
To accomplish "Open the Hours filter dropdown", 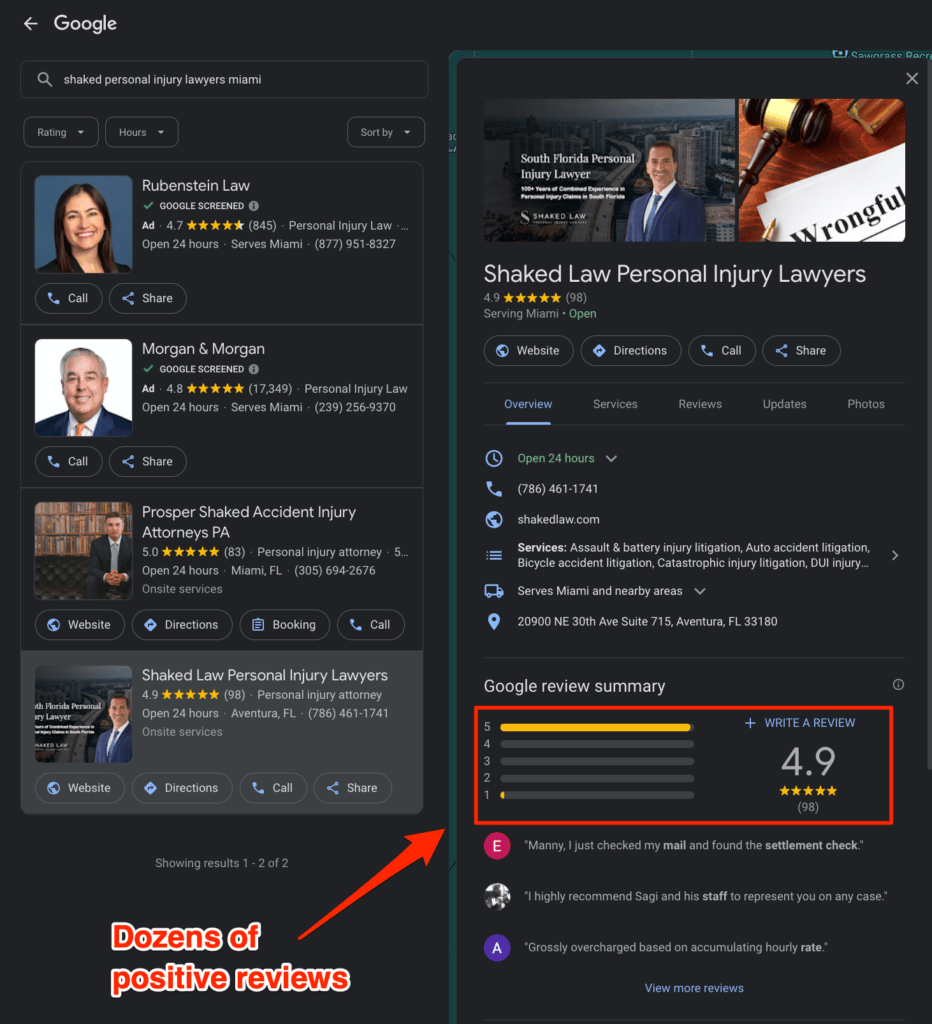I will pyautogui.click(x=142, y=132).
